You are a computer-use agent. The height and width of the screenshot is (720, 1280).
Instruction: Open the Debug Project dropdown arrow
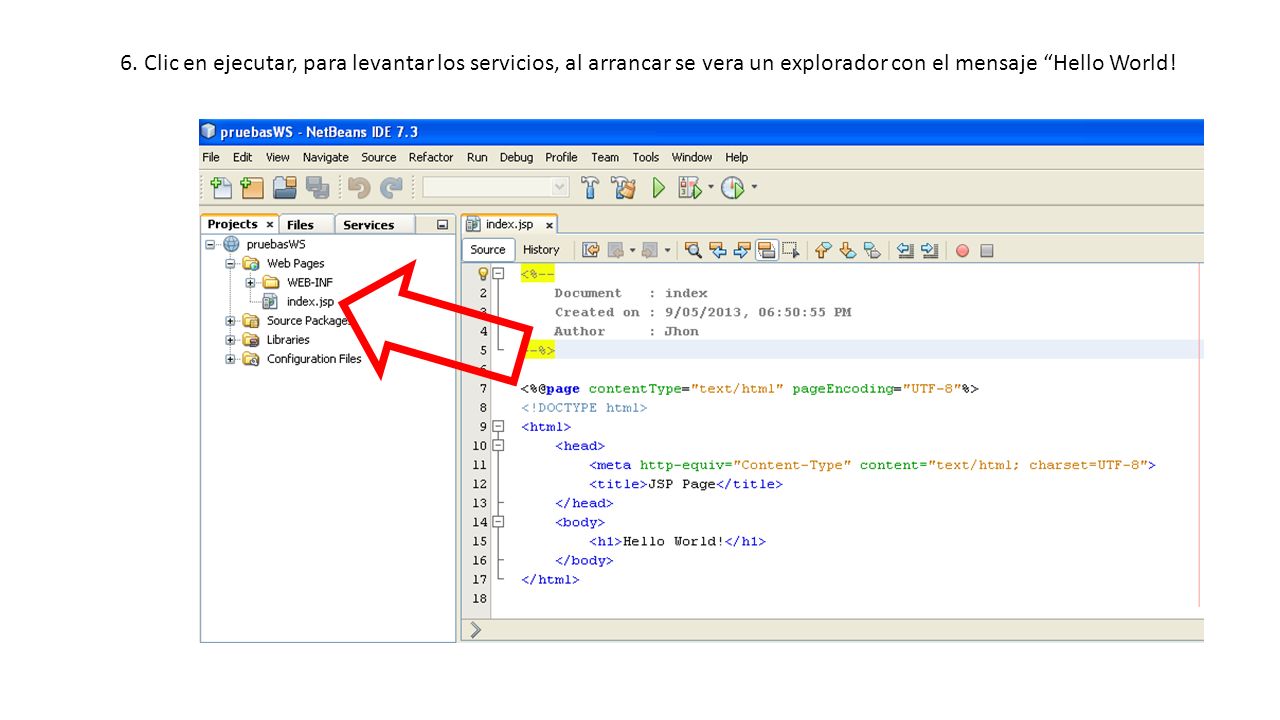711,187
